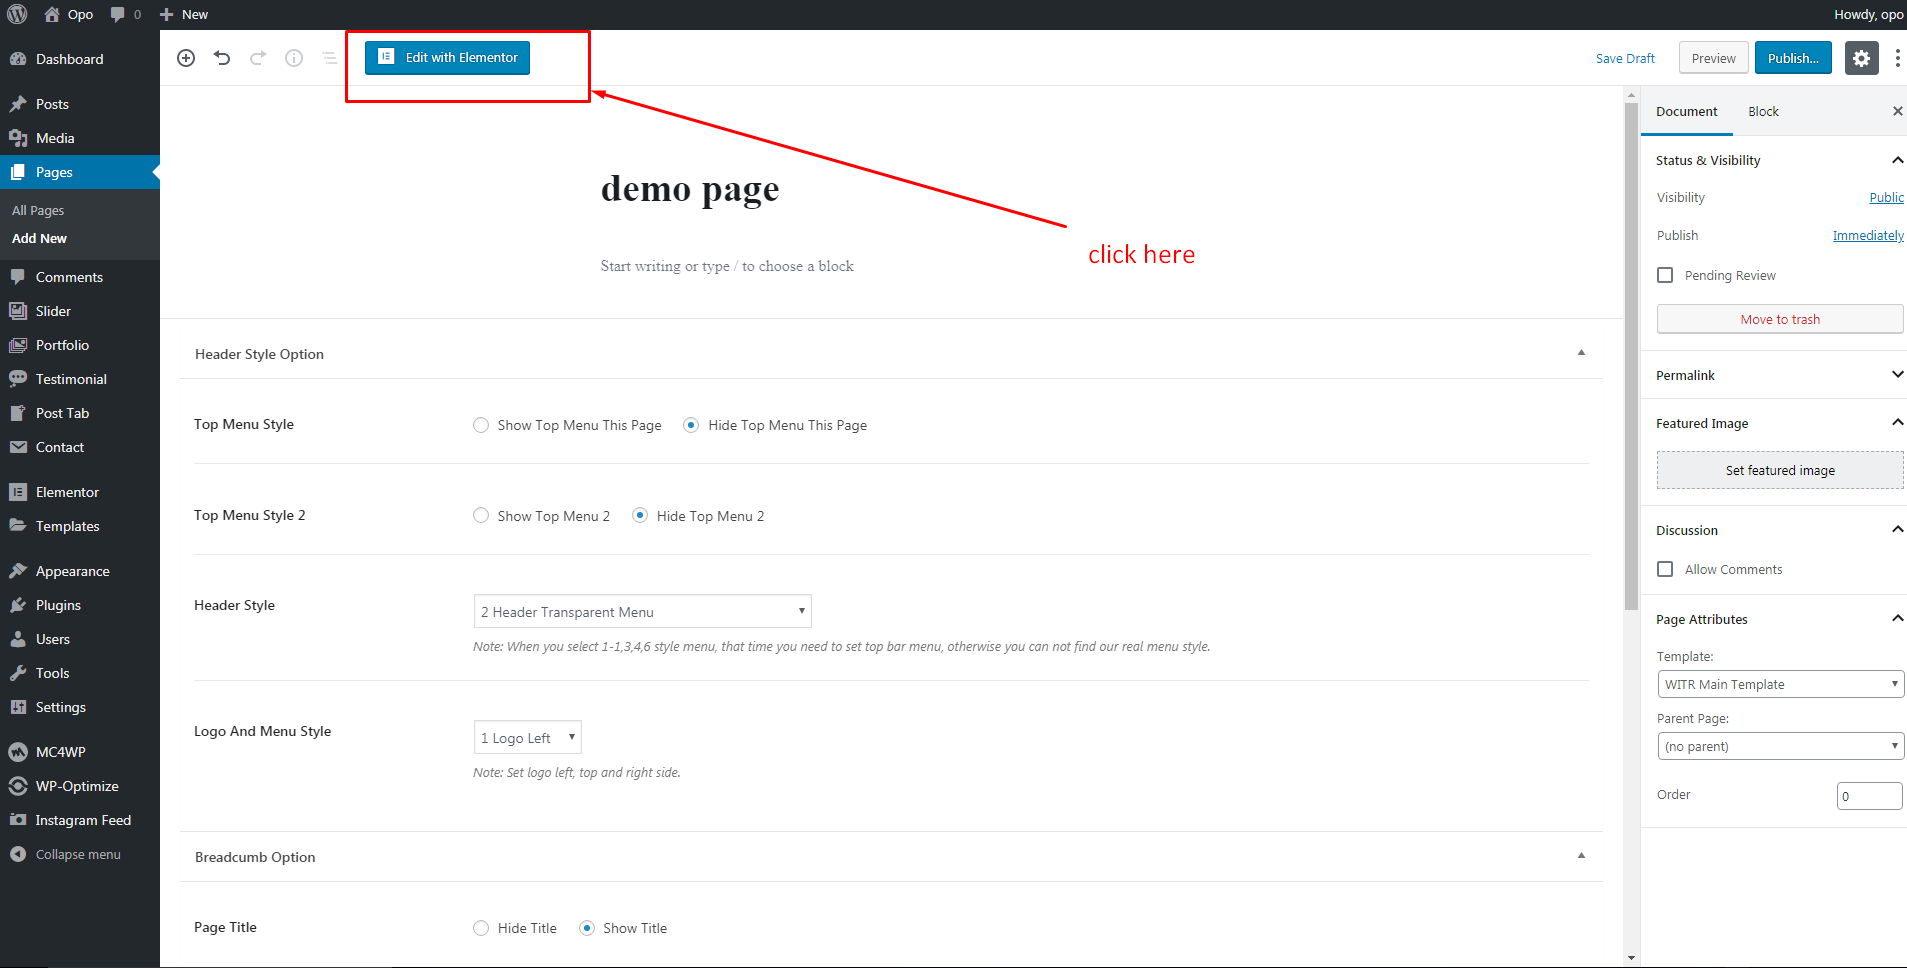Open the three-dot more options menu
Screen dimensions: 1907x968
tap(1897, 58)
